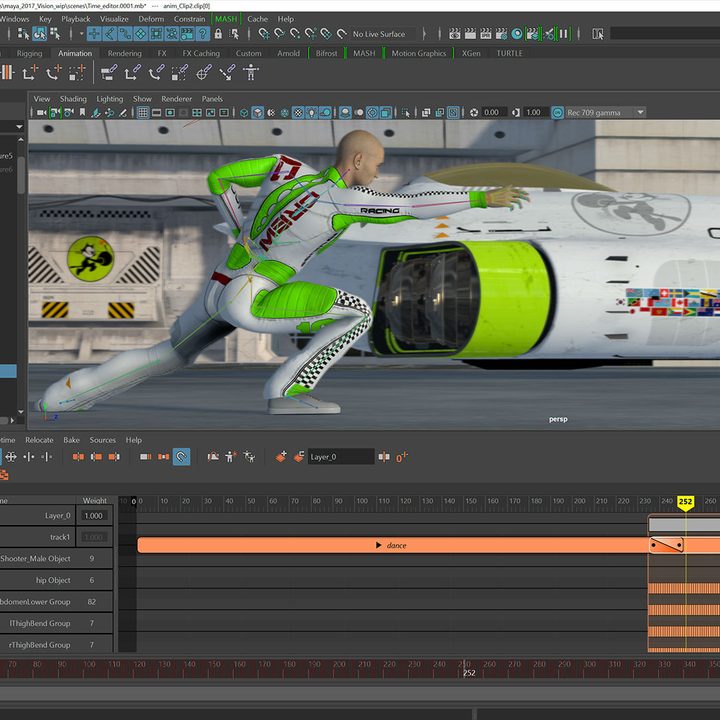The image size is (720, 720).
Task: Click the Layer_0 weight value field
Action: pos(94,516)
